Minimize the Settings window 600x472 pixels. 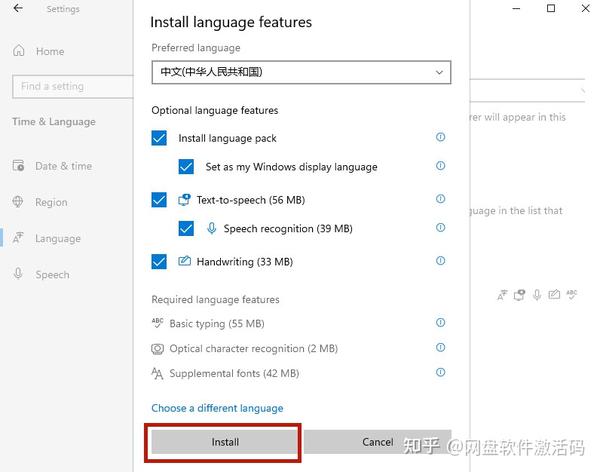pos(516,8)
